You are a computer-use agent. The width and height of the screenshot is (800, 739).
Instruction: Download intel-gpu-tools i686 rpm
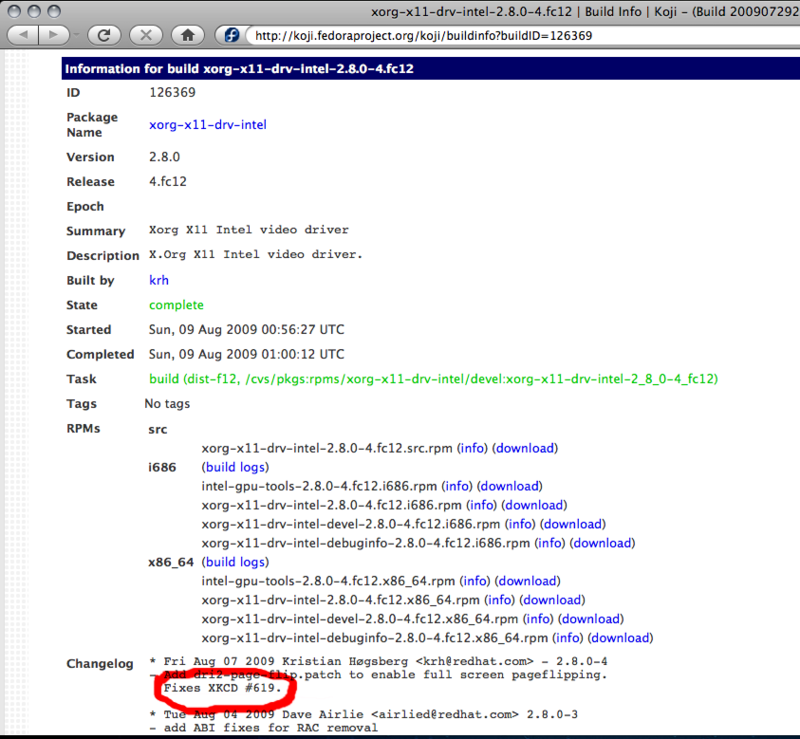[x=508, y=486]
